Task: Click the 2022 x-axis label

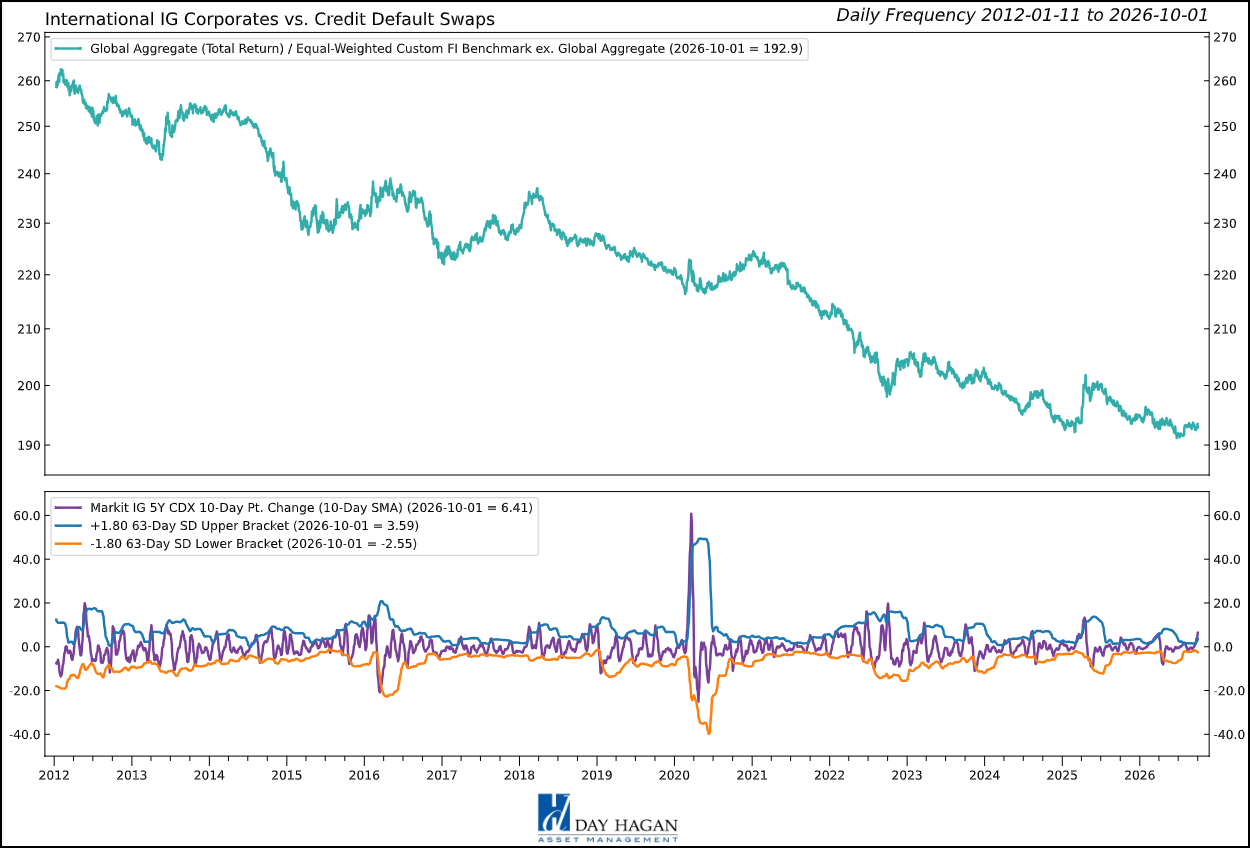Action: pos(829,775)
